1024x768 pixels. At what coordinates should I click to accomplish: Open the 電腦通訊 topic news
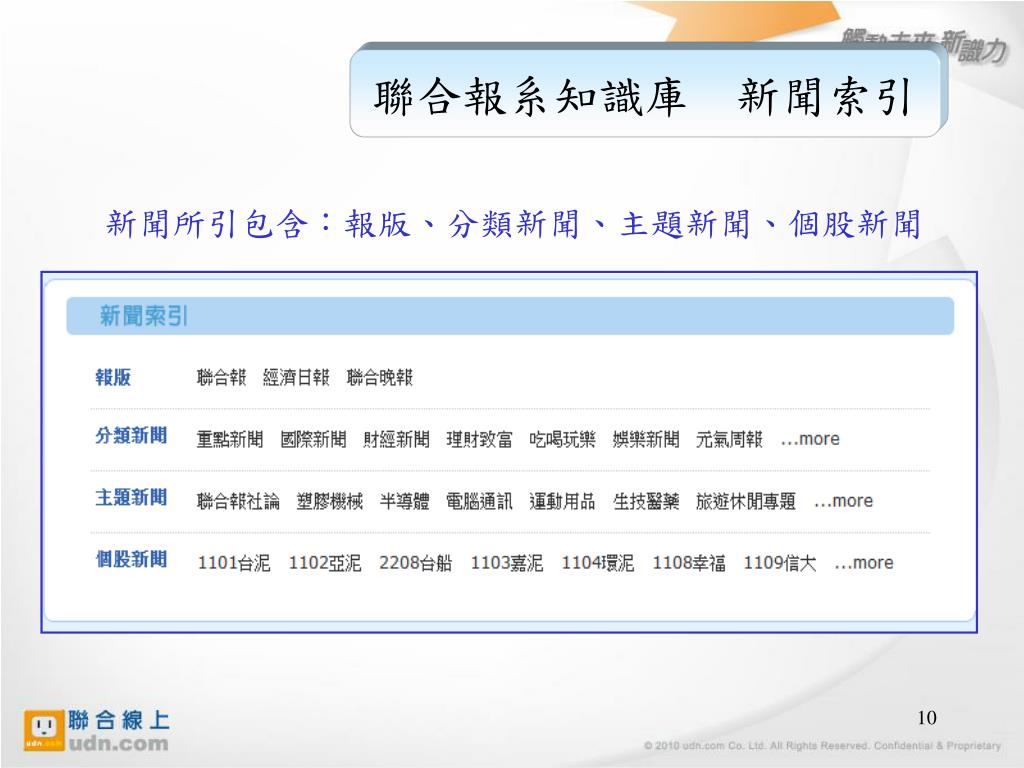coord(479,502)
